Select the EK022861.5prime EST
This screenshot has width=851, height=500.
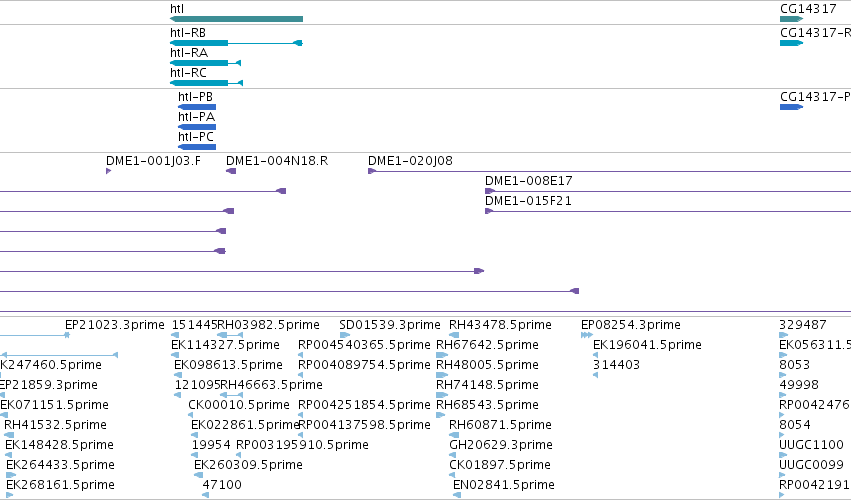[x=195, y=435]
